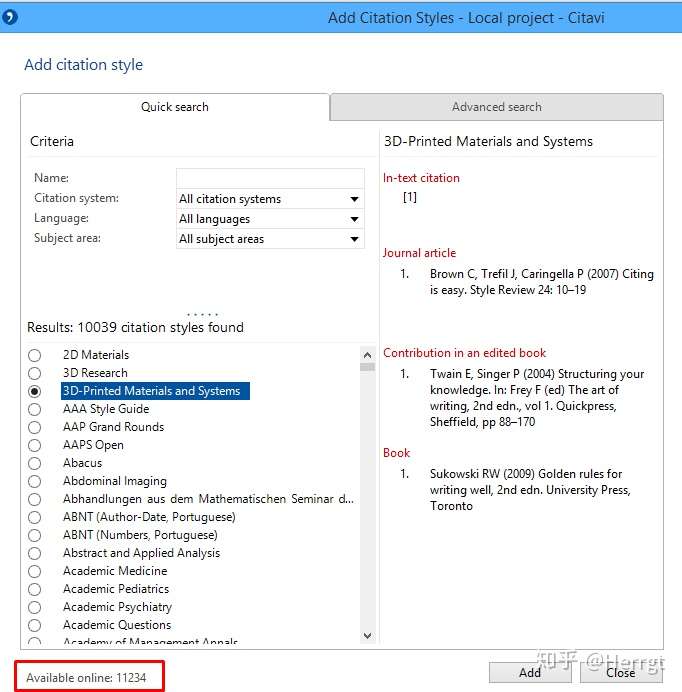Image resolution: width=682 pixels, height=692 pixels.
Task: Select ABNT (Numbers, Portuguese) radio button
Action: 34,535
